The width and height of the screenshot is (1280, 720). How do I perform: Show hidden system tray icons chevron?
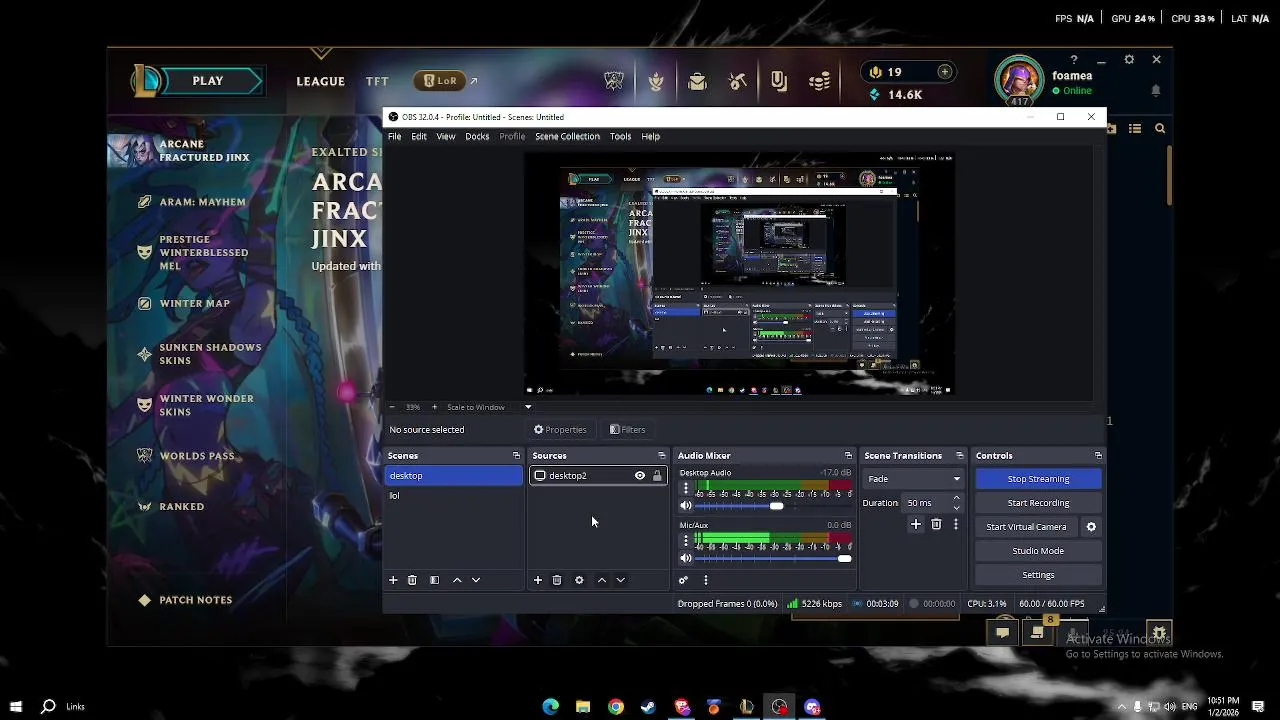(x=1121, y=707)
